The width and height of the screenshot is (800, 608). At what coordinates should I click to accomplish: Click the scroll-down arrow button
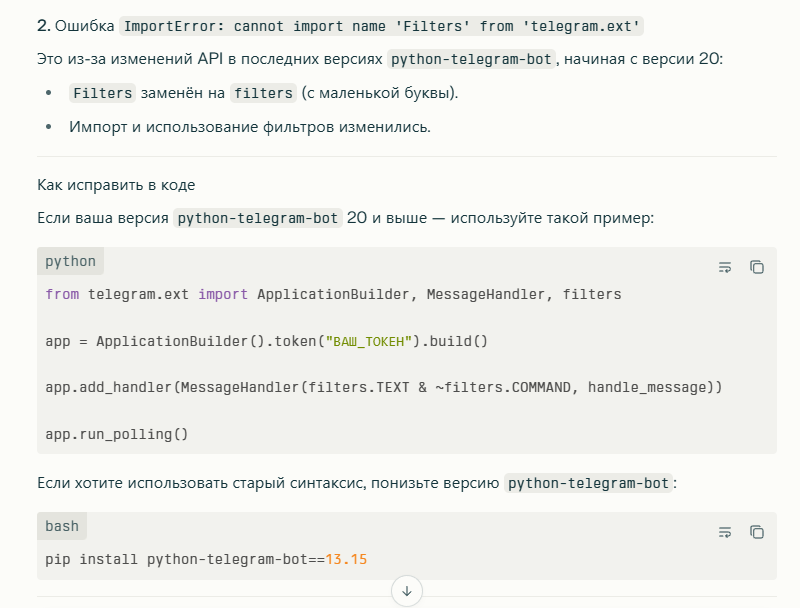point(407,591)
